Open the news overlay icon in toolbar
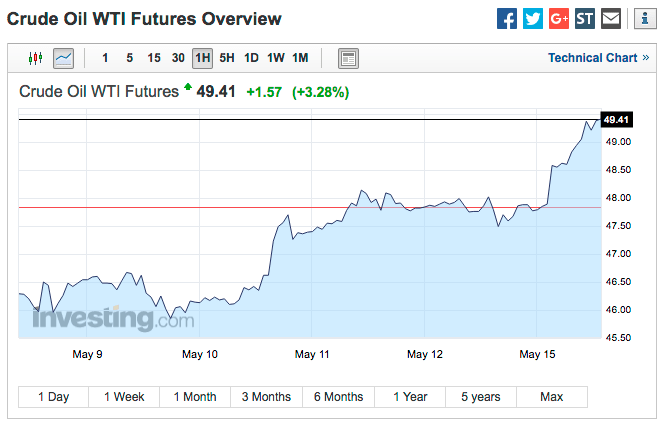The height and width of the screenshot is (425, 663). tap(348, 58)
